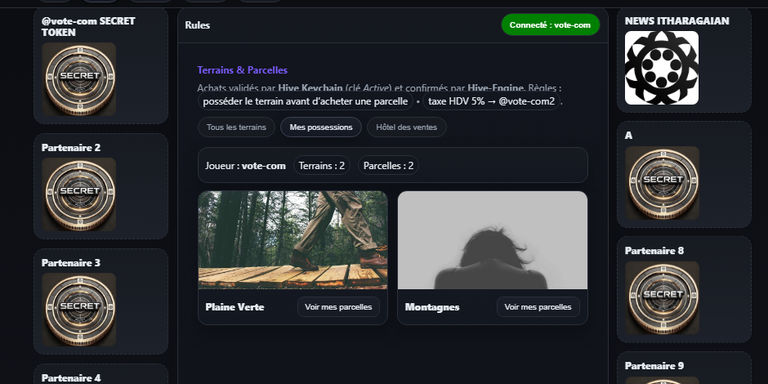Viewport: 768px width, 384px height.
Task: Switch to Tous les terrains tab
Action: pos(236,127)
